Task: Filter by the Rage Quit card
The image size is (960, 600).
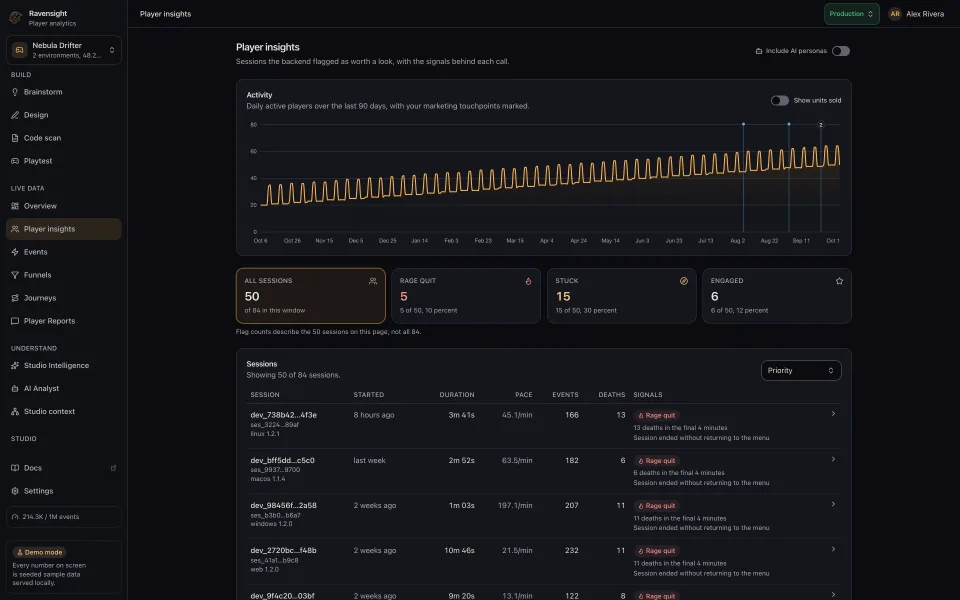Action: [466, 296]
